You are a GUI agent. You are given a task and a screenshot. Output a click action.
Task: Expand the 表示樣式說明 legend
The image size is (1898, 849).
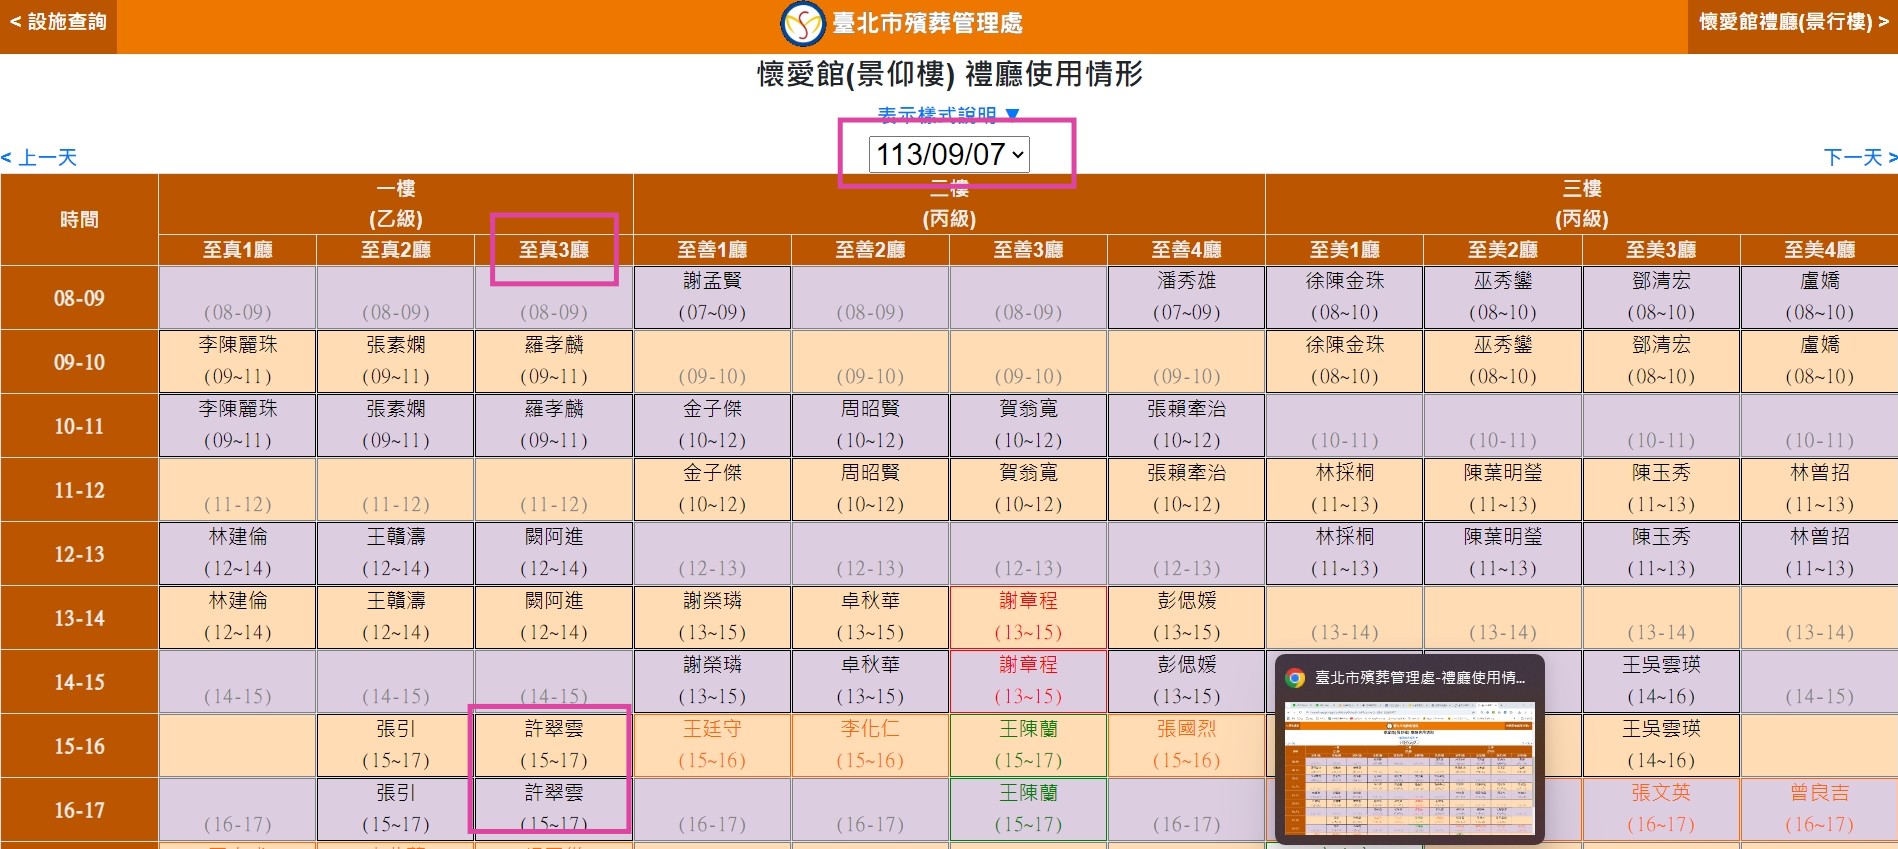tap(947, 115)
